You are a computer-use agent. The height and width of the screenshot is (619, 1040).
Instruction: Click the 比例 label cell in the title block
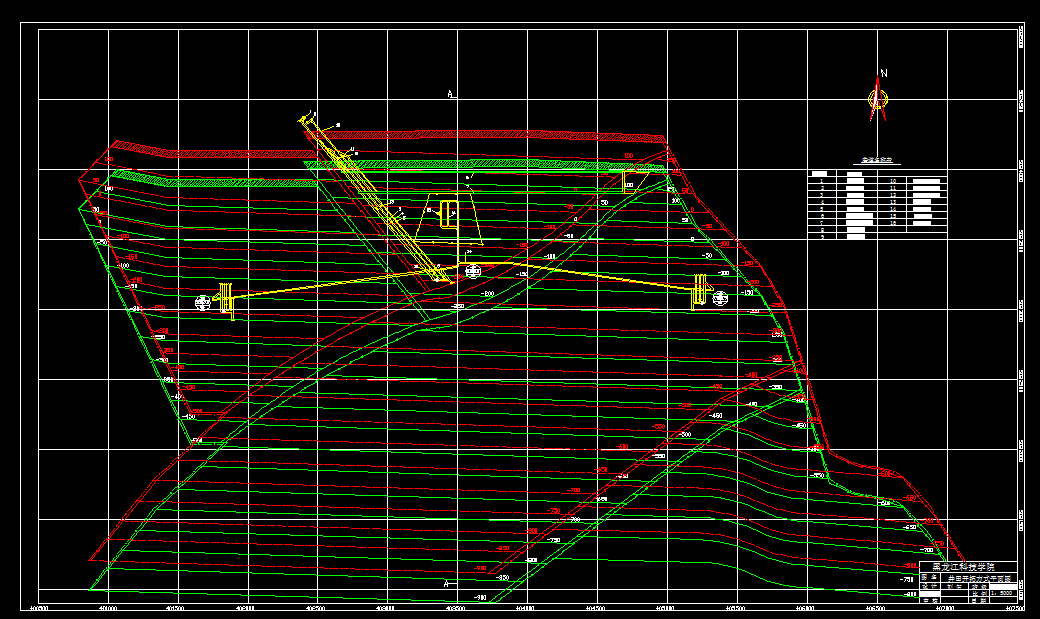click(x=978, y=593)
